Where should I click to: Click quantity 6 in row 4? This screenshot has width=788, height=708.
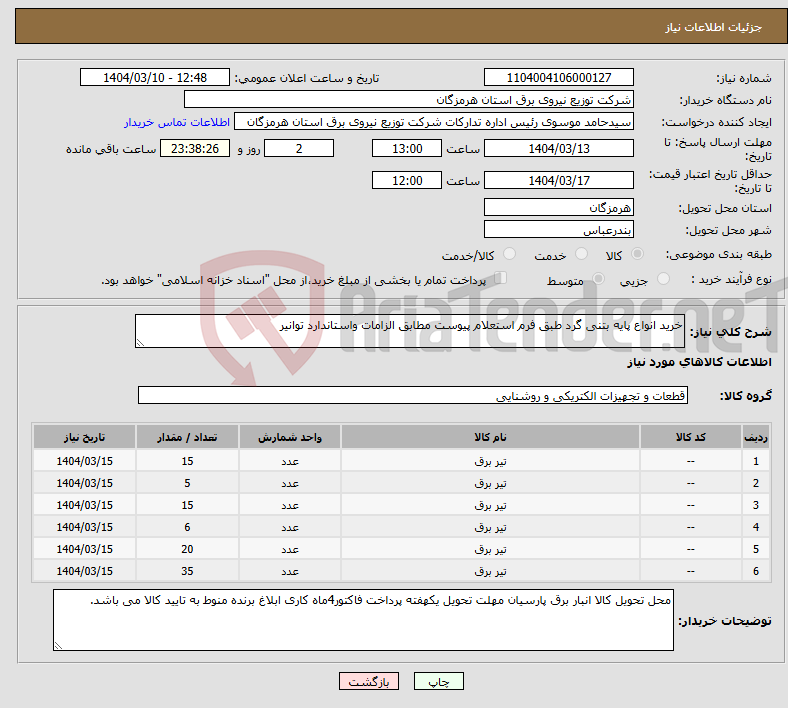click(187, 527)
